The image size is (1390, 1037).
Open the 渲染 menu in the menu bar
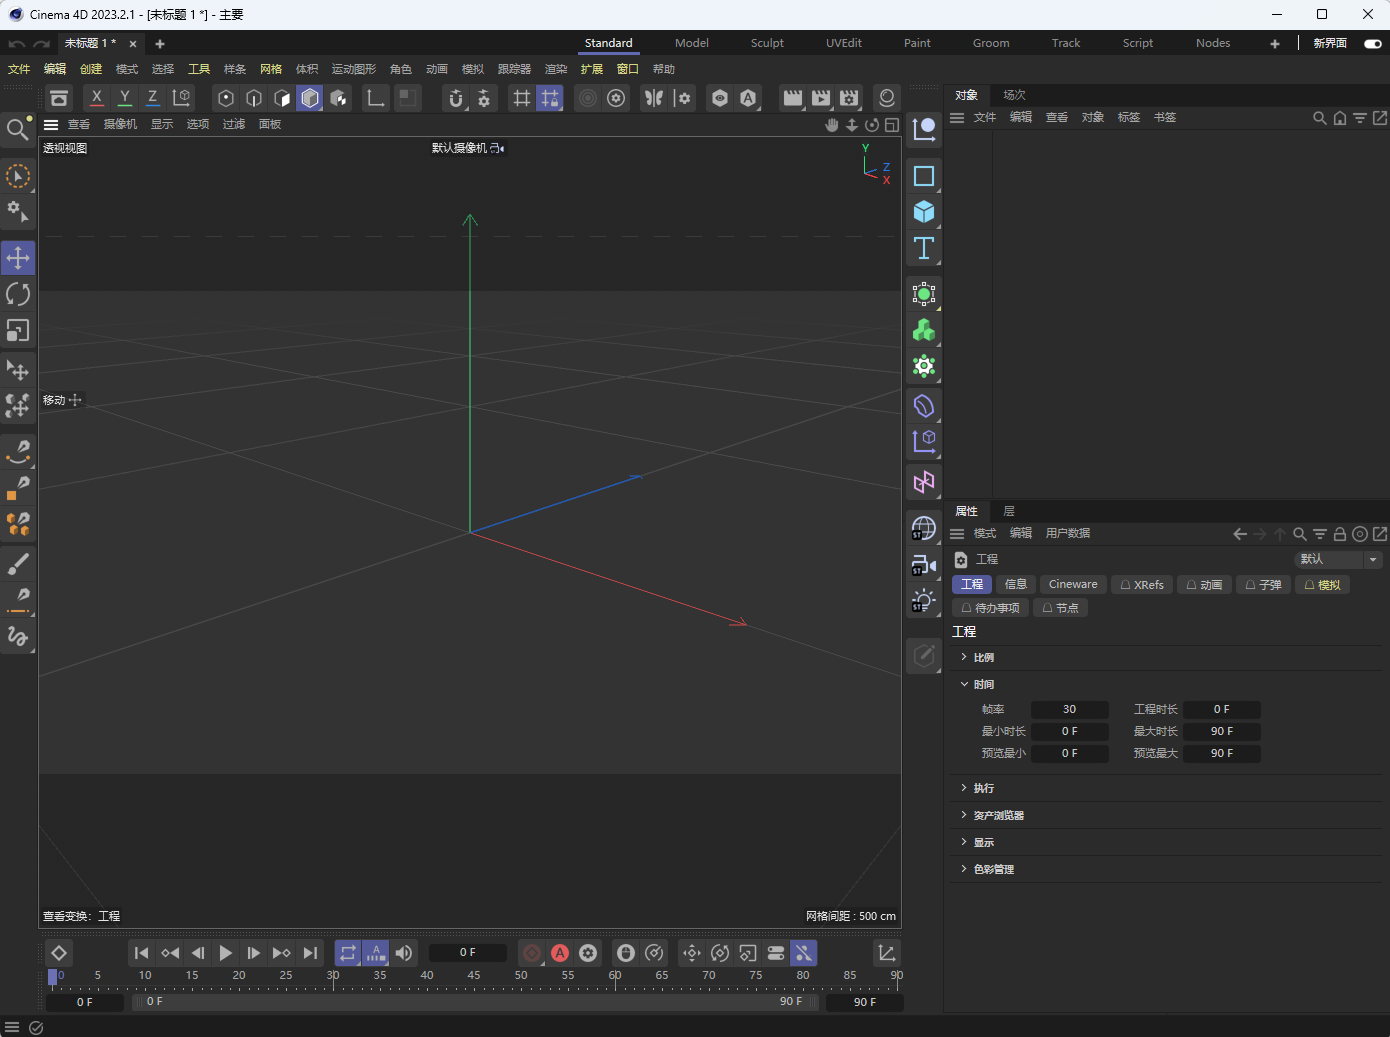click(x=556, y=69)
